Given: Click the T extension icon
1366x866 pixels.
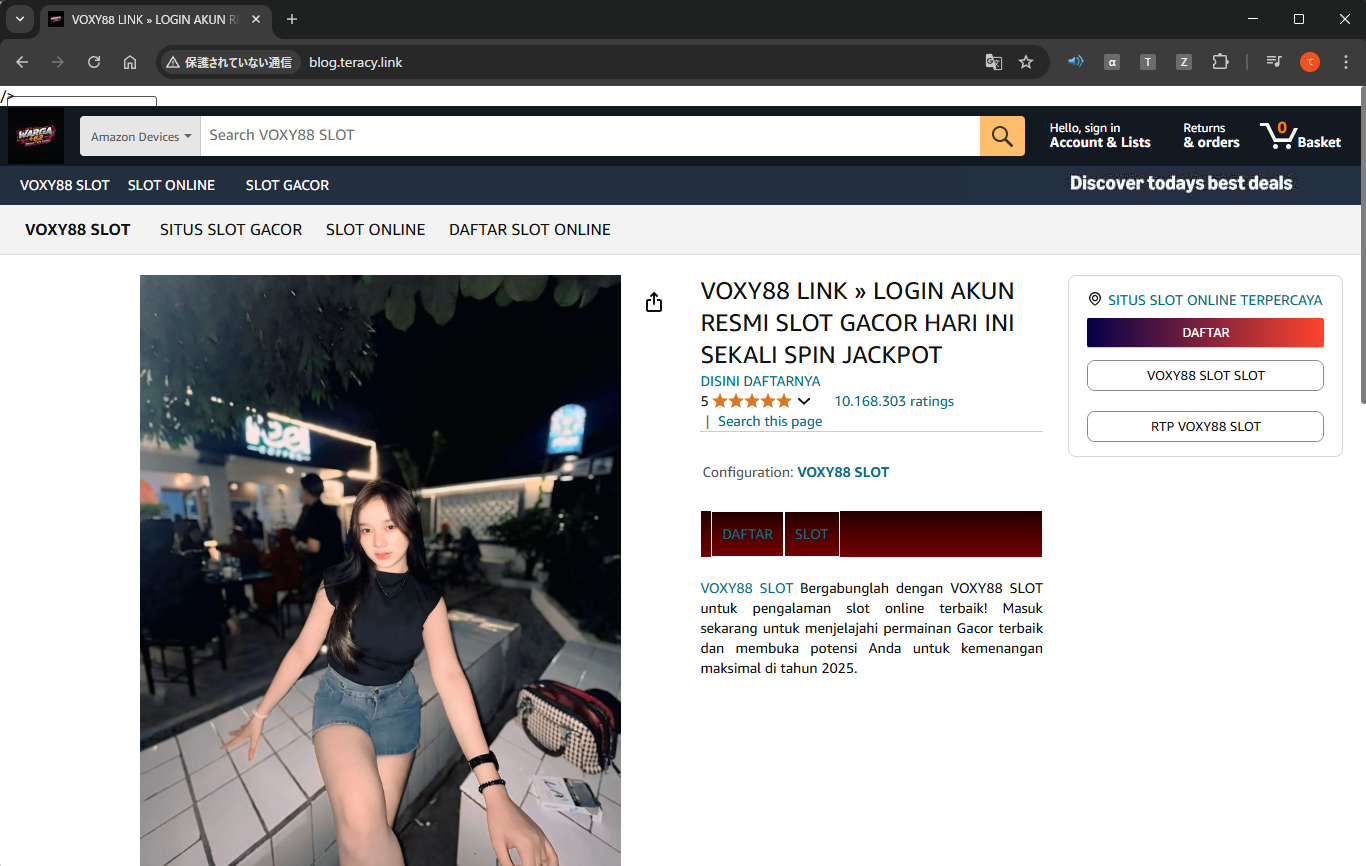Looking at the screenshot, I should tap(1148, 62).
